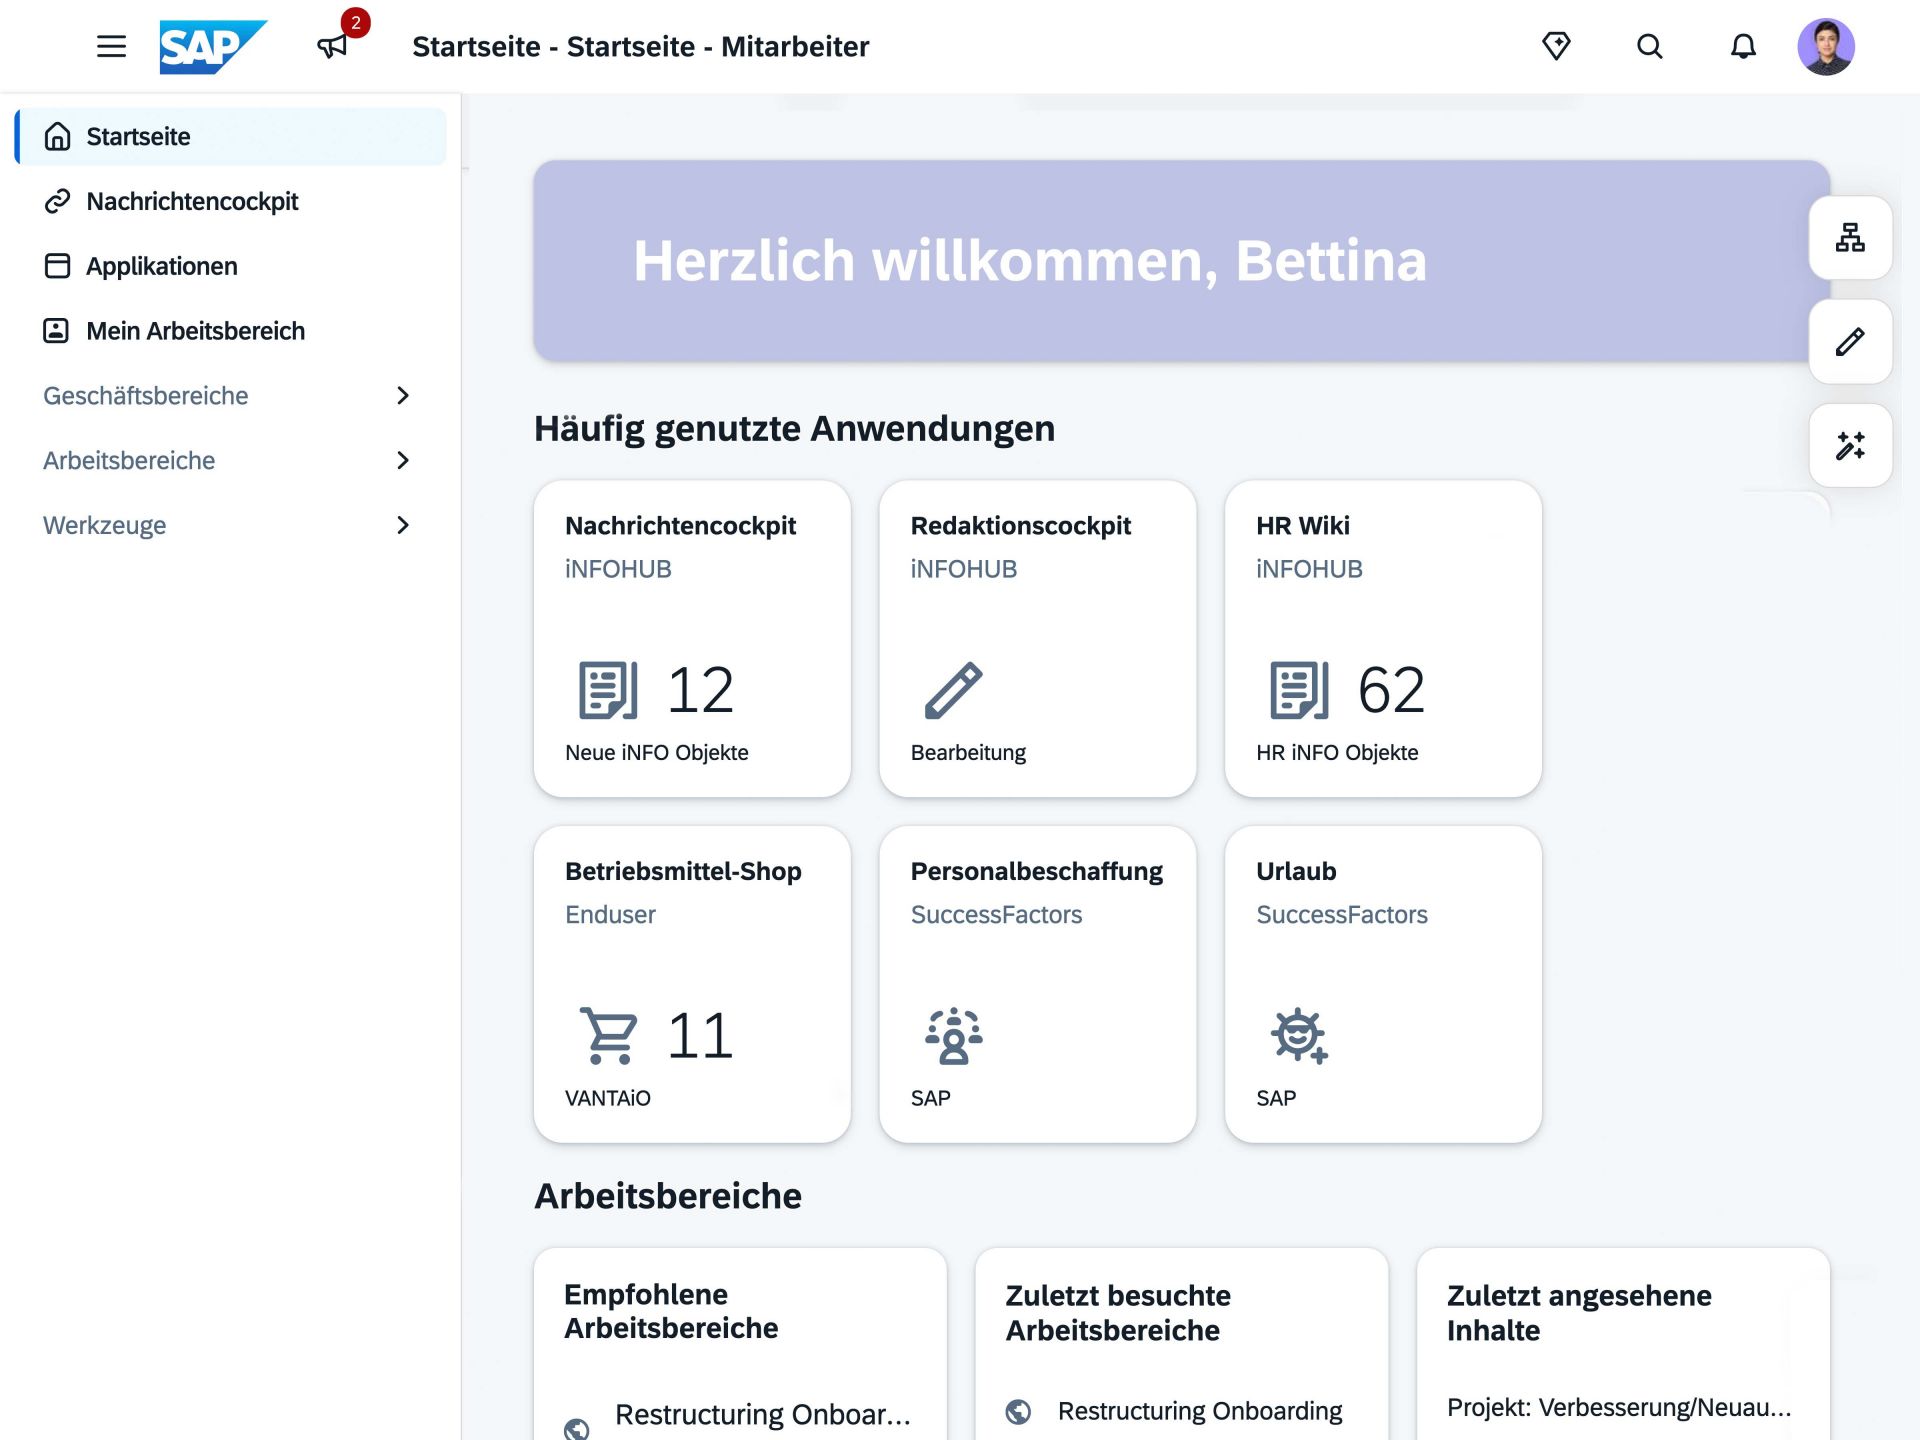Open the Betriebsmittel-Shop tile title
This screenshot has width=1920, height=1440.
click(x=683, y=871)
